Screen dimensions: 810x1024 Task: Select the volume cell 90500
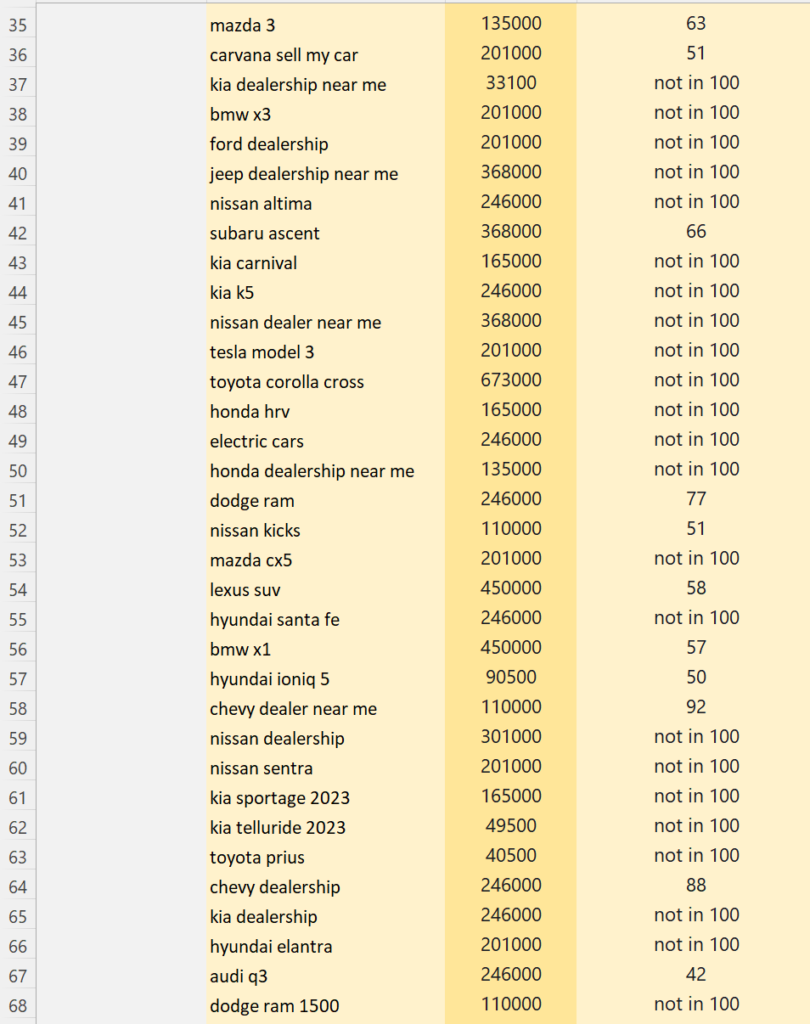511,677
